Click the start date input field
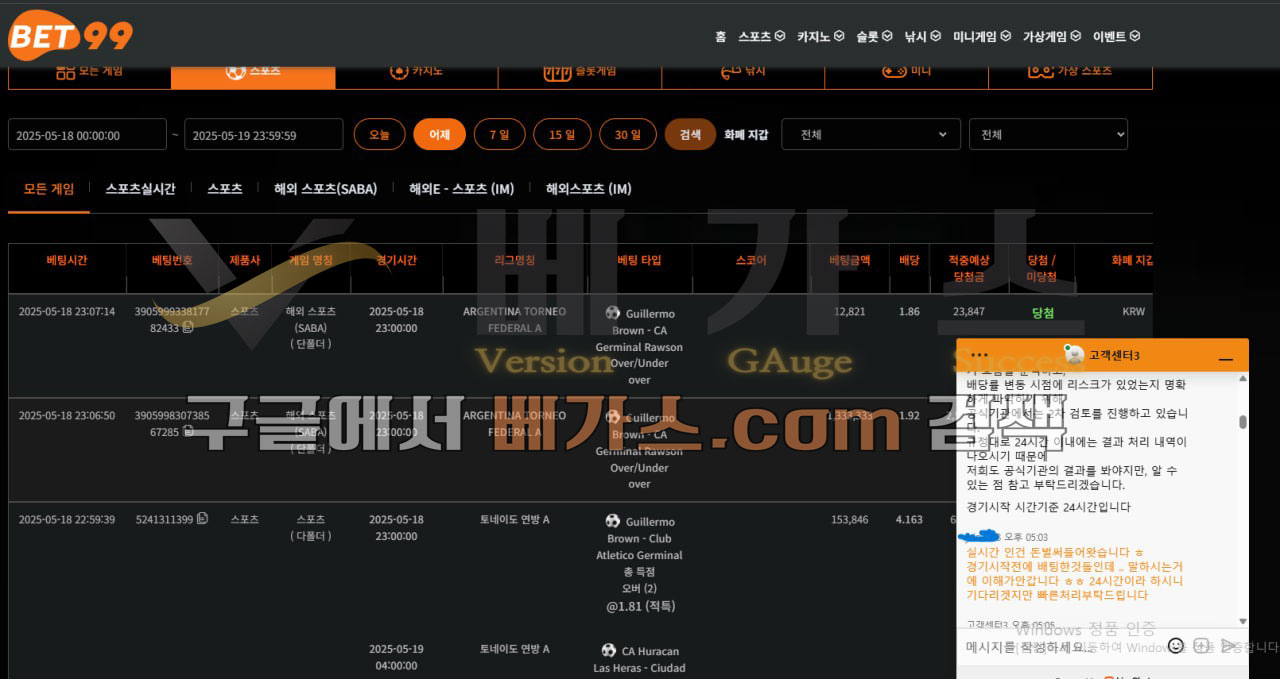The height and width of the screenshot is (679, 1280). 87,134
